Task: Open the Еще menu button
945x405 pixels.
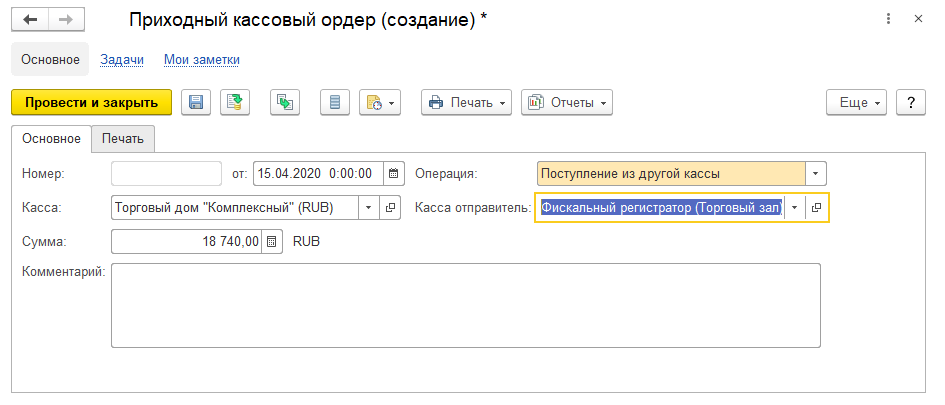Action: pos(857,102)
